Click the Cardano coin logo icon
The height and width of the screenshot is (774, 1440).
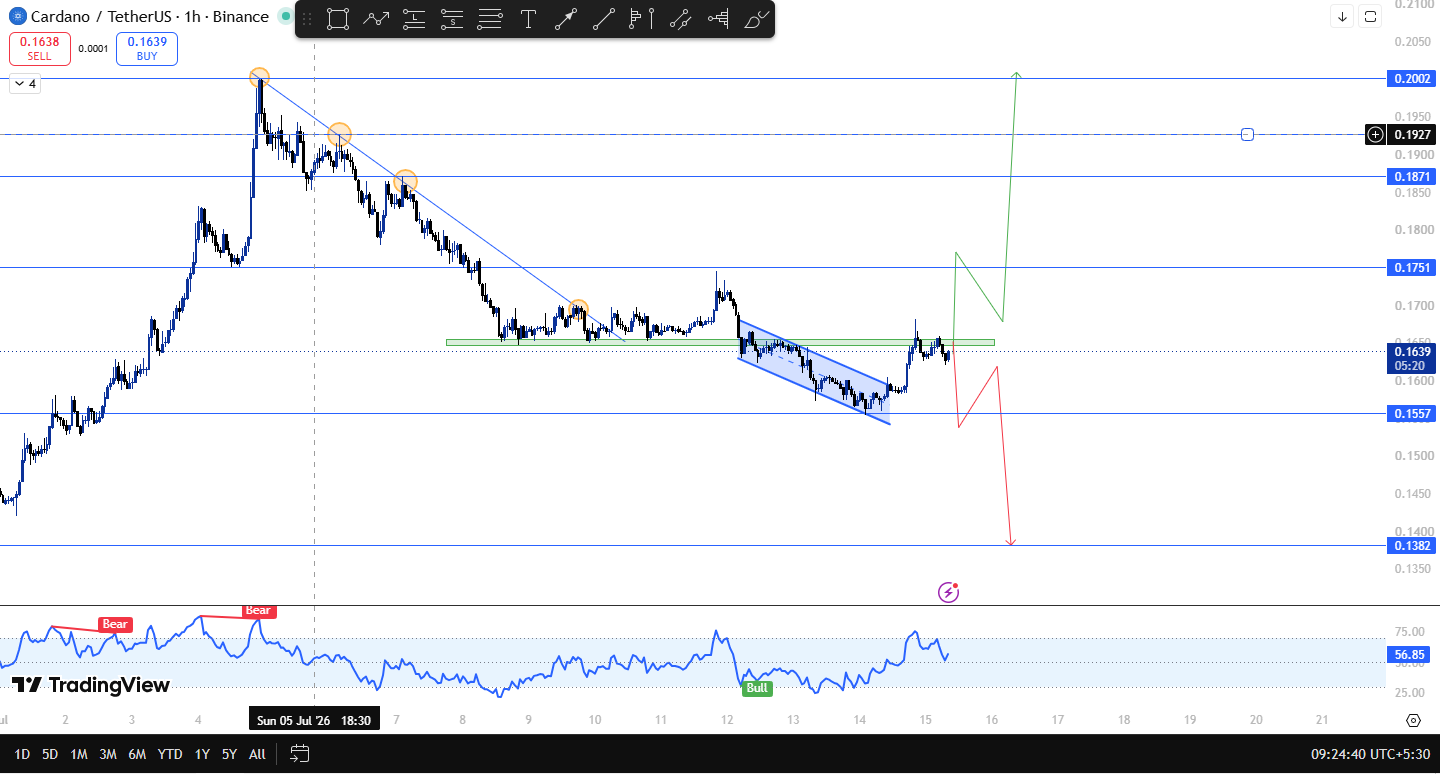17,16
